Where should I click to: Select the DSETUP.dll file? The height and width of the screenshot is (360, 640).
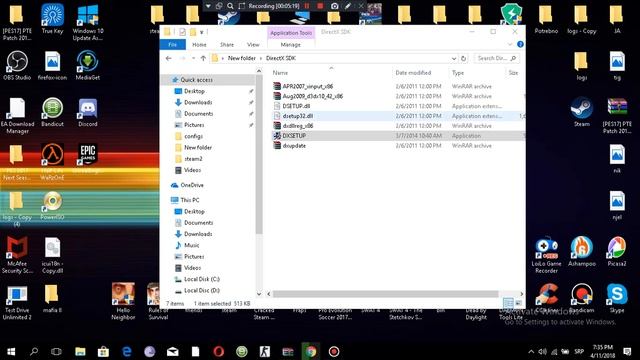pos(296,106)
